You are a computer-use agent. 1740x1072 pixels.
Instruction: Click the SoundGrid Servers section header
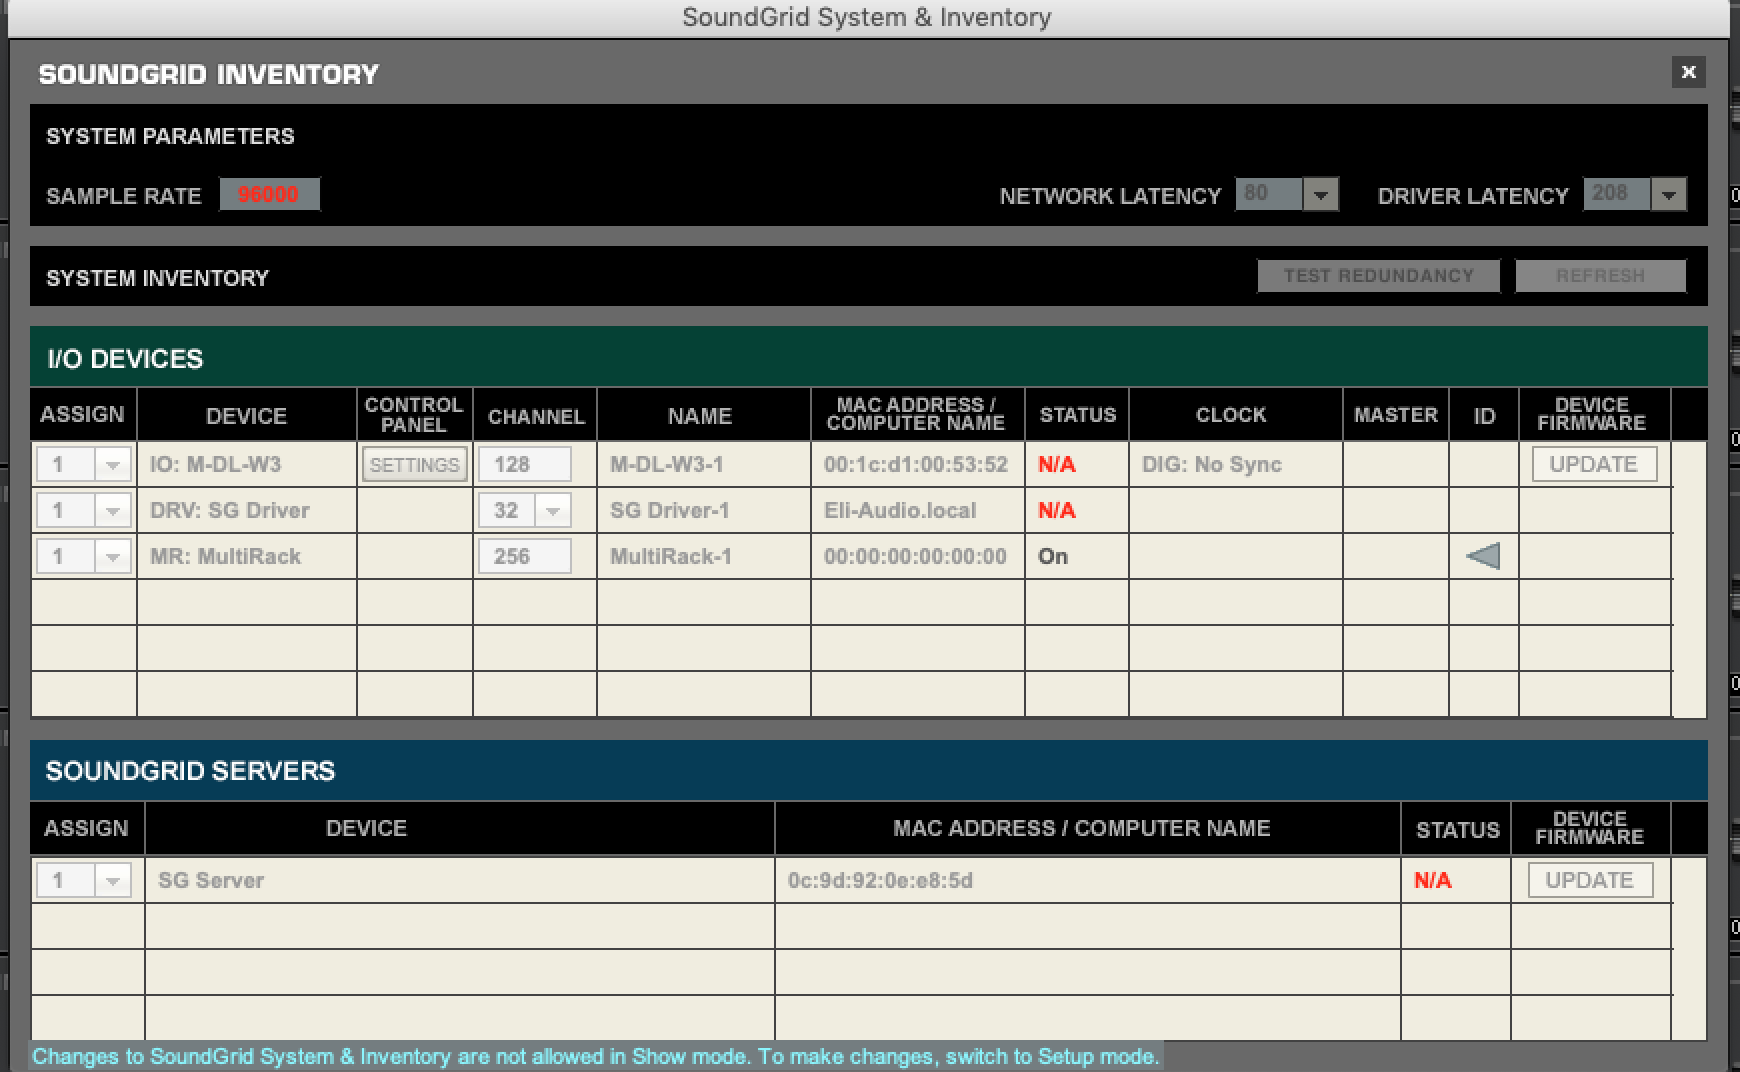point(868,770)
